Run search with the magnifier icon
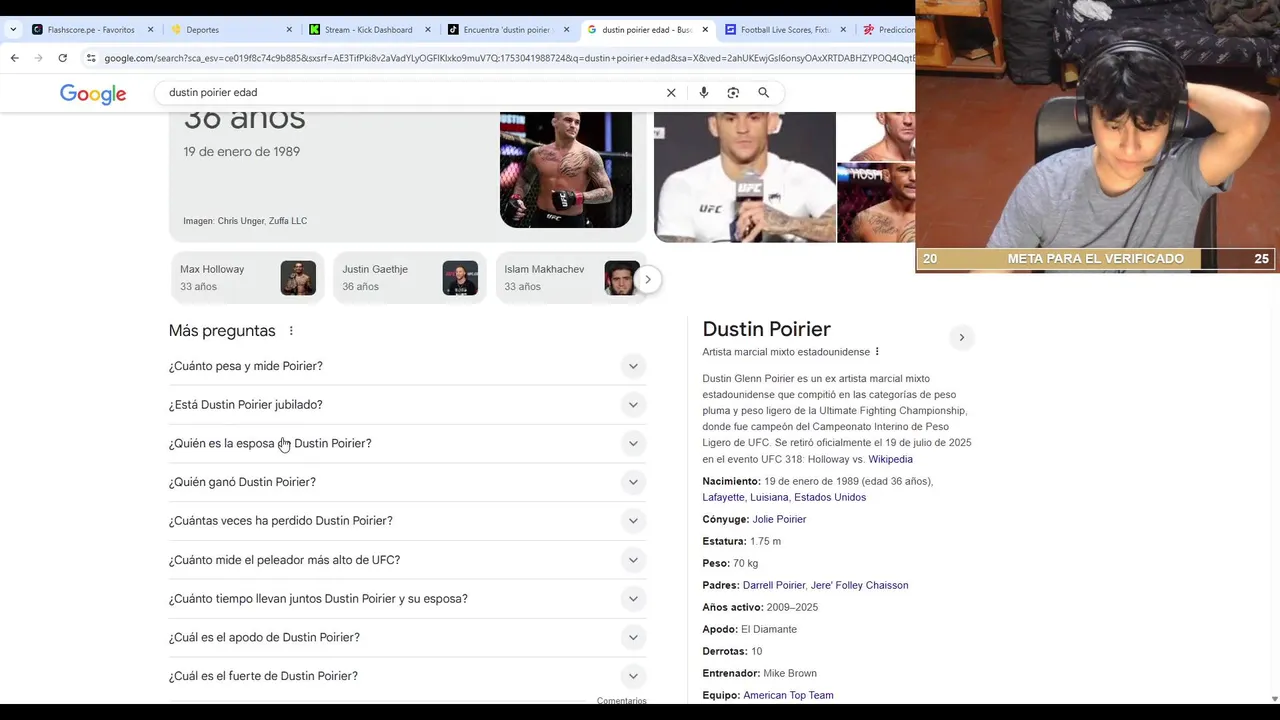The height and width of the screenshot is (720, 1280). click(x=763, y=93)
